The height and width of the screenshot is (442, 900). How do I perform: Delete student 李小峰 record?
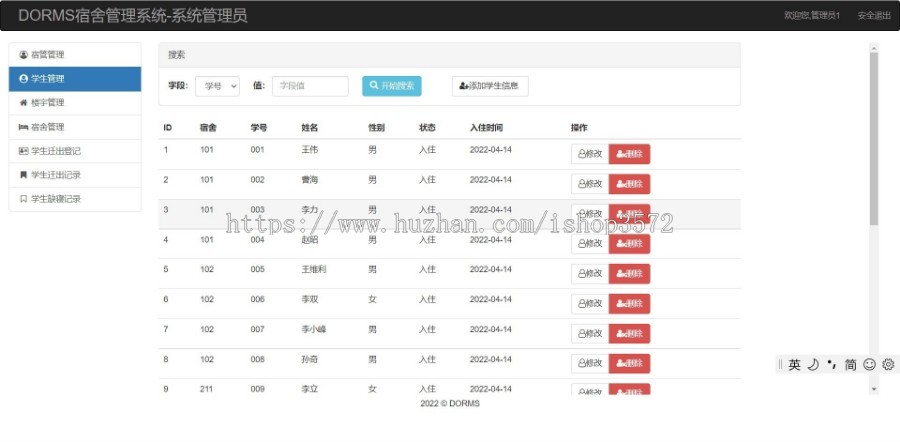tap(630, 334)
